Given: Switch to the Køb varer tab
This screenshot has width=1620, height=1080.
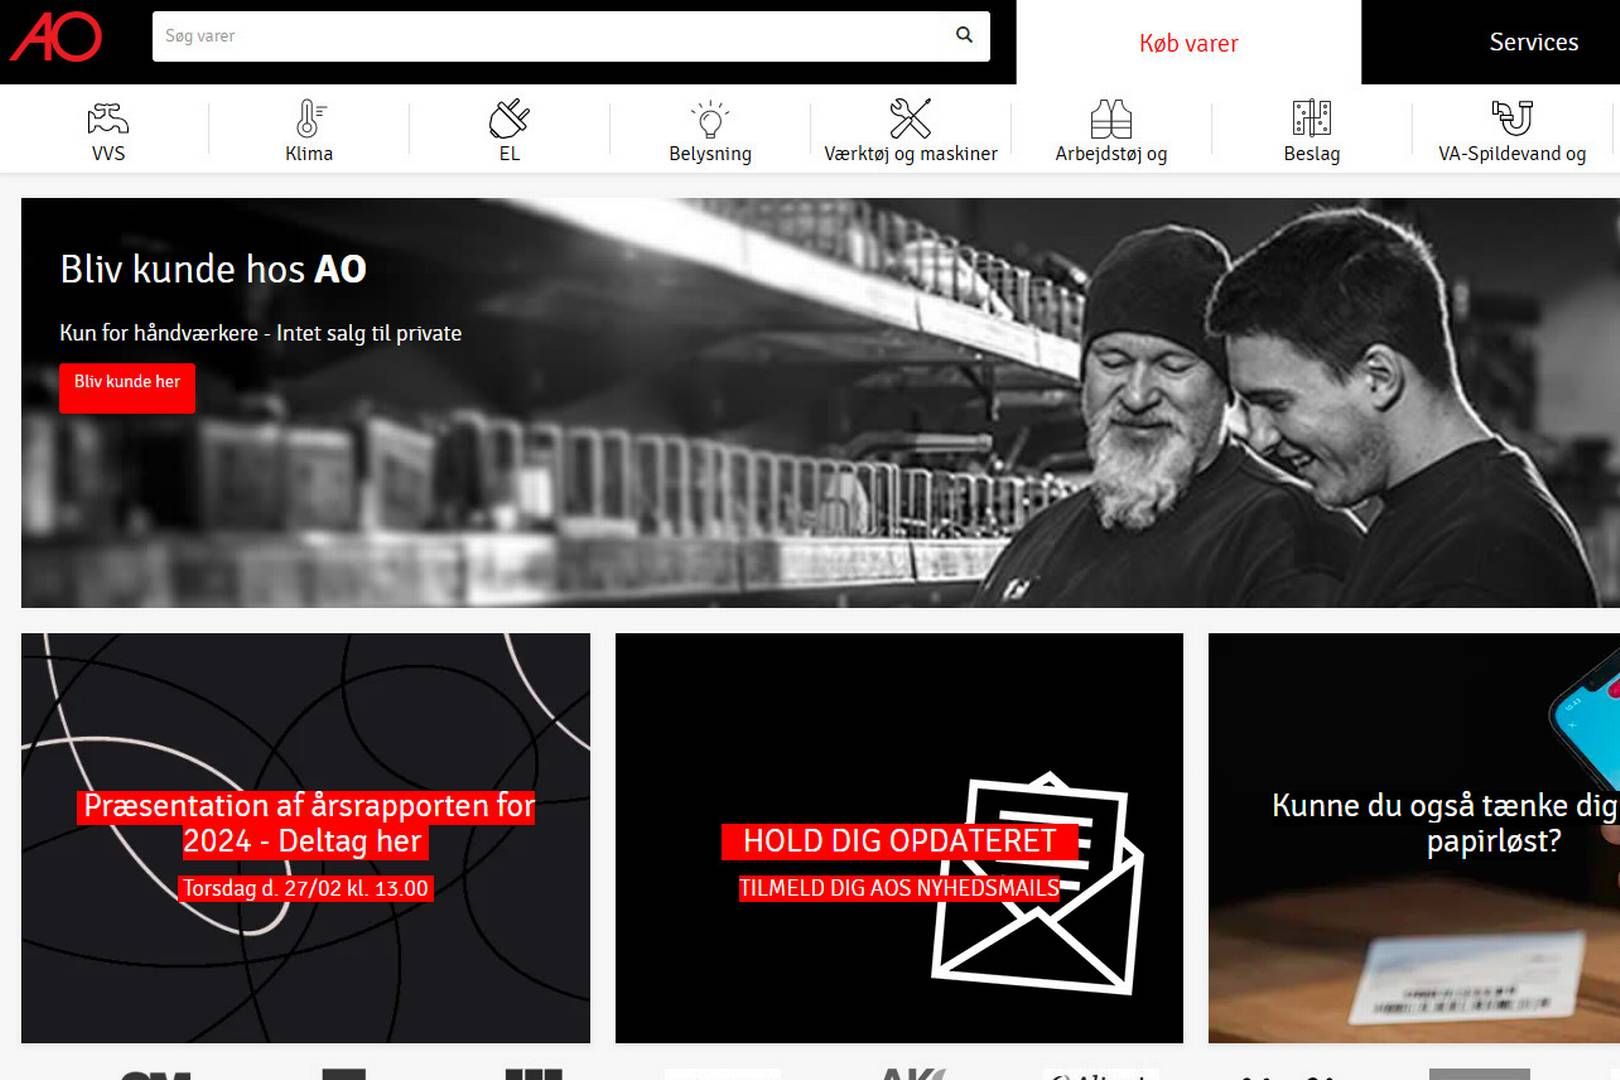Looking at the screenshot, I should (1188, 43).
